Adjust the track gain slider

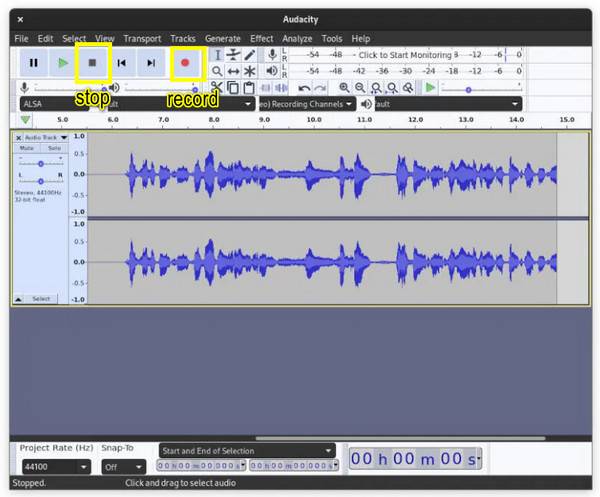click(x=41, y=164)
